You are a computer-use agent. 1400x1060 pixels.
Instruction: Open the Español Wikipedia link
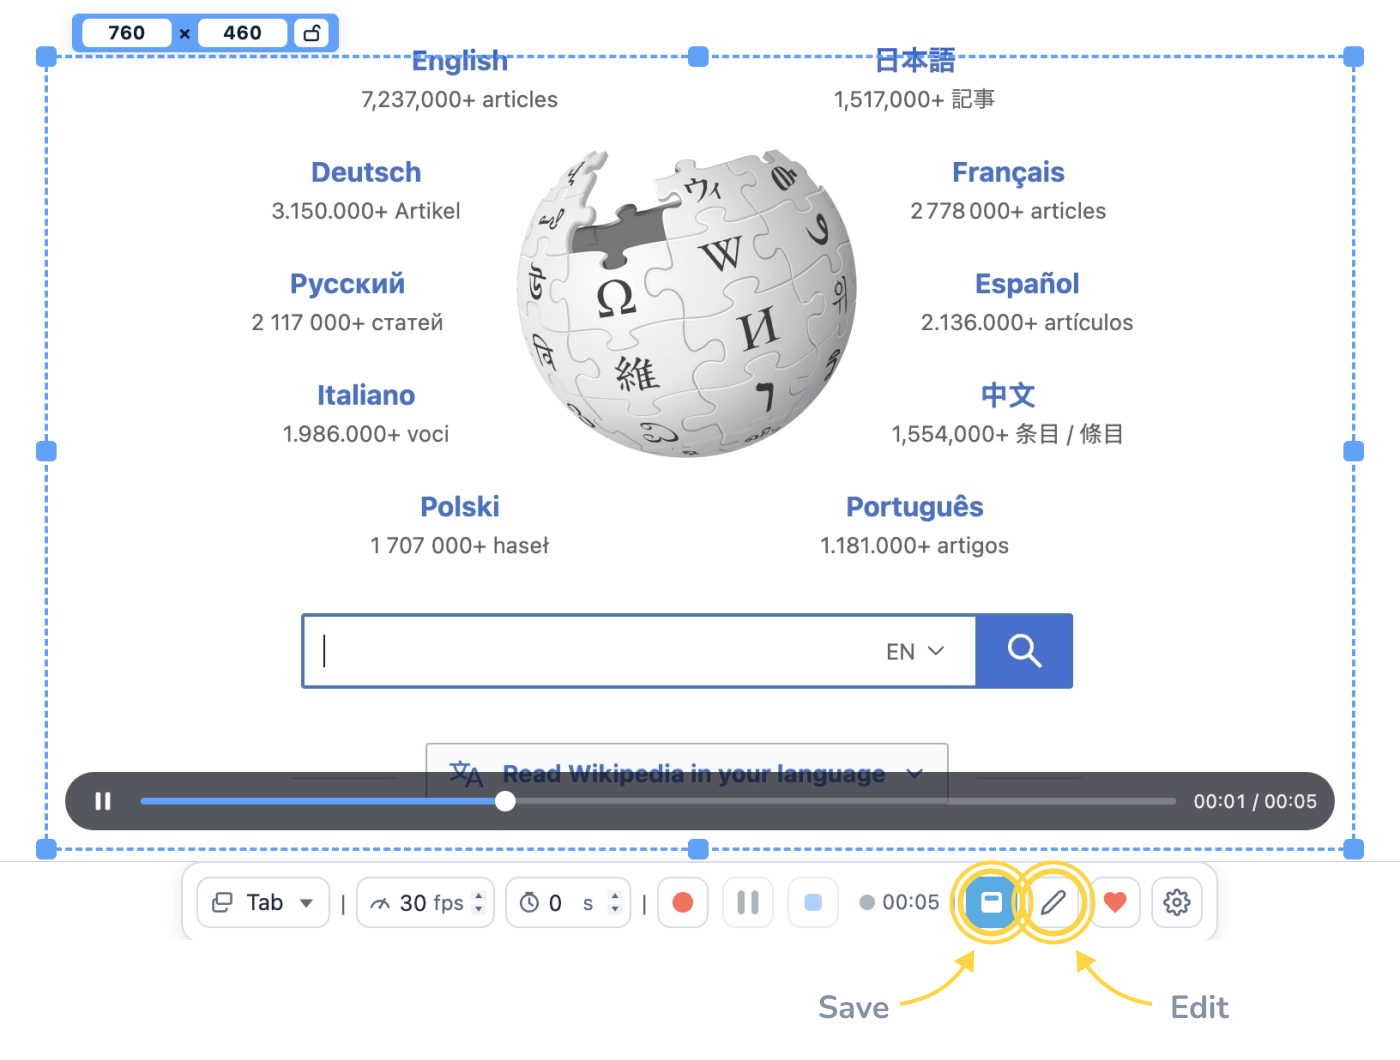[x=1027, y=284]
